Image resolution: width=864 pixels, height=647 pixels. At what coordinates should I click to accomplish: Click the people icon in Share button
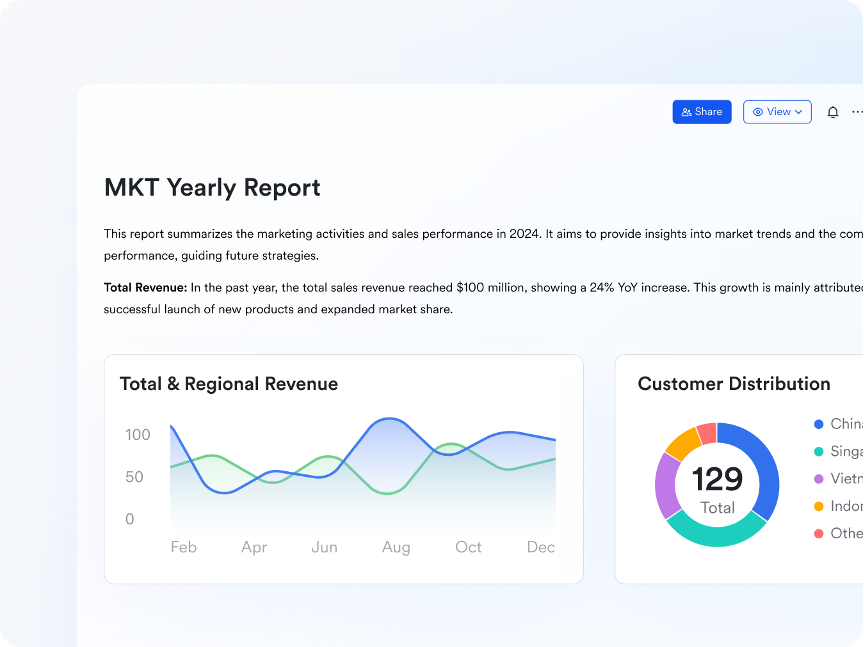coord(686,112)
